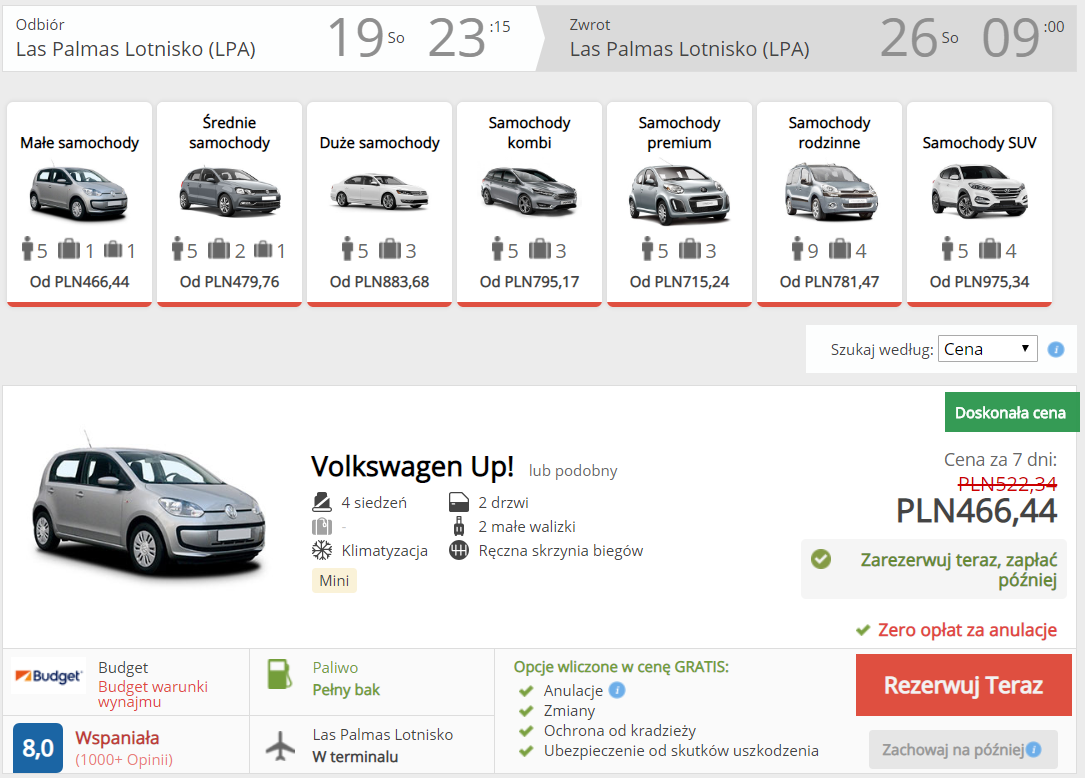Select the Samochody SUV category card

979,203
